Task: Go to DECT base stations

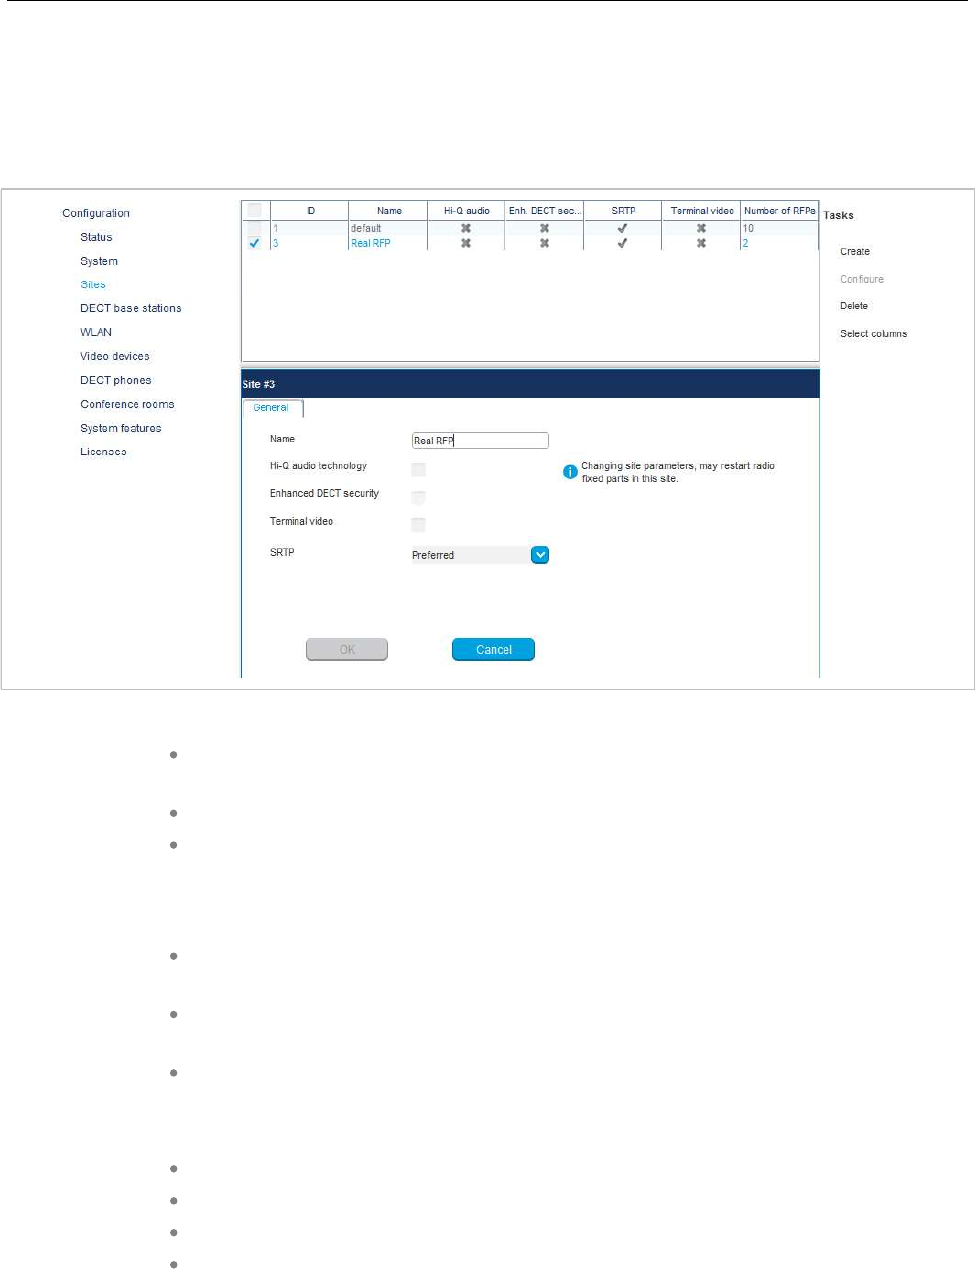Action: [131, 308]
